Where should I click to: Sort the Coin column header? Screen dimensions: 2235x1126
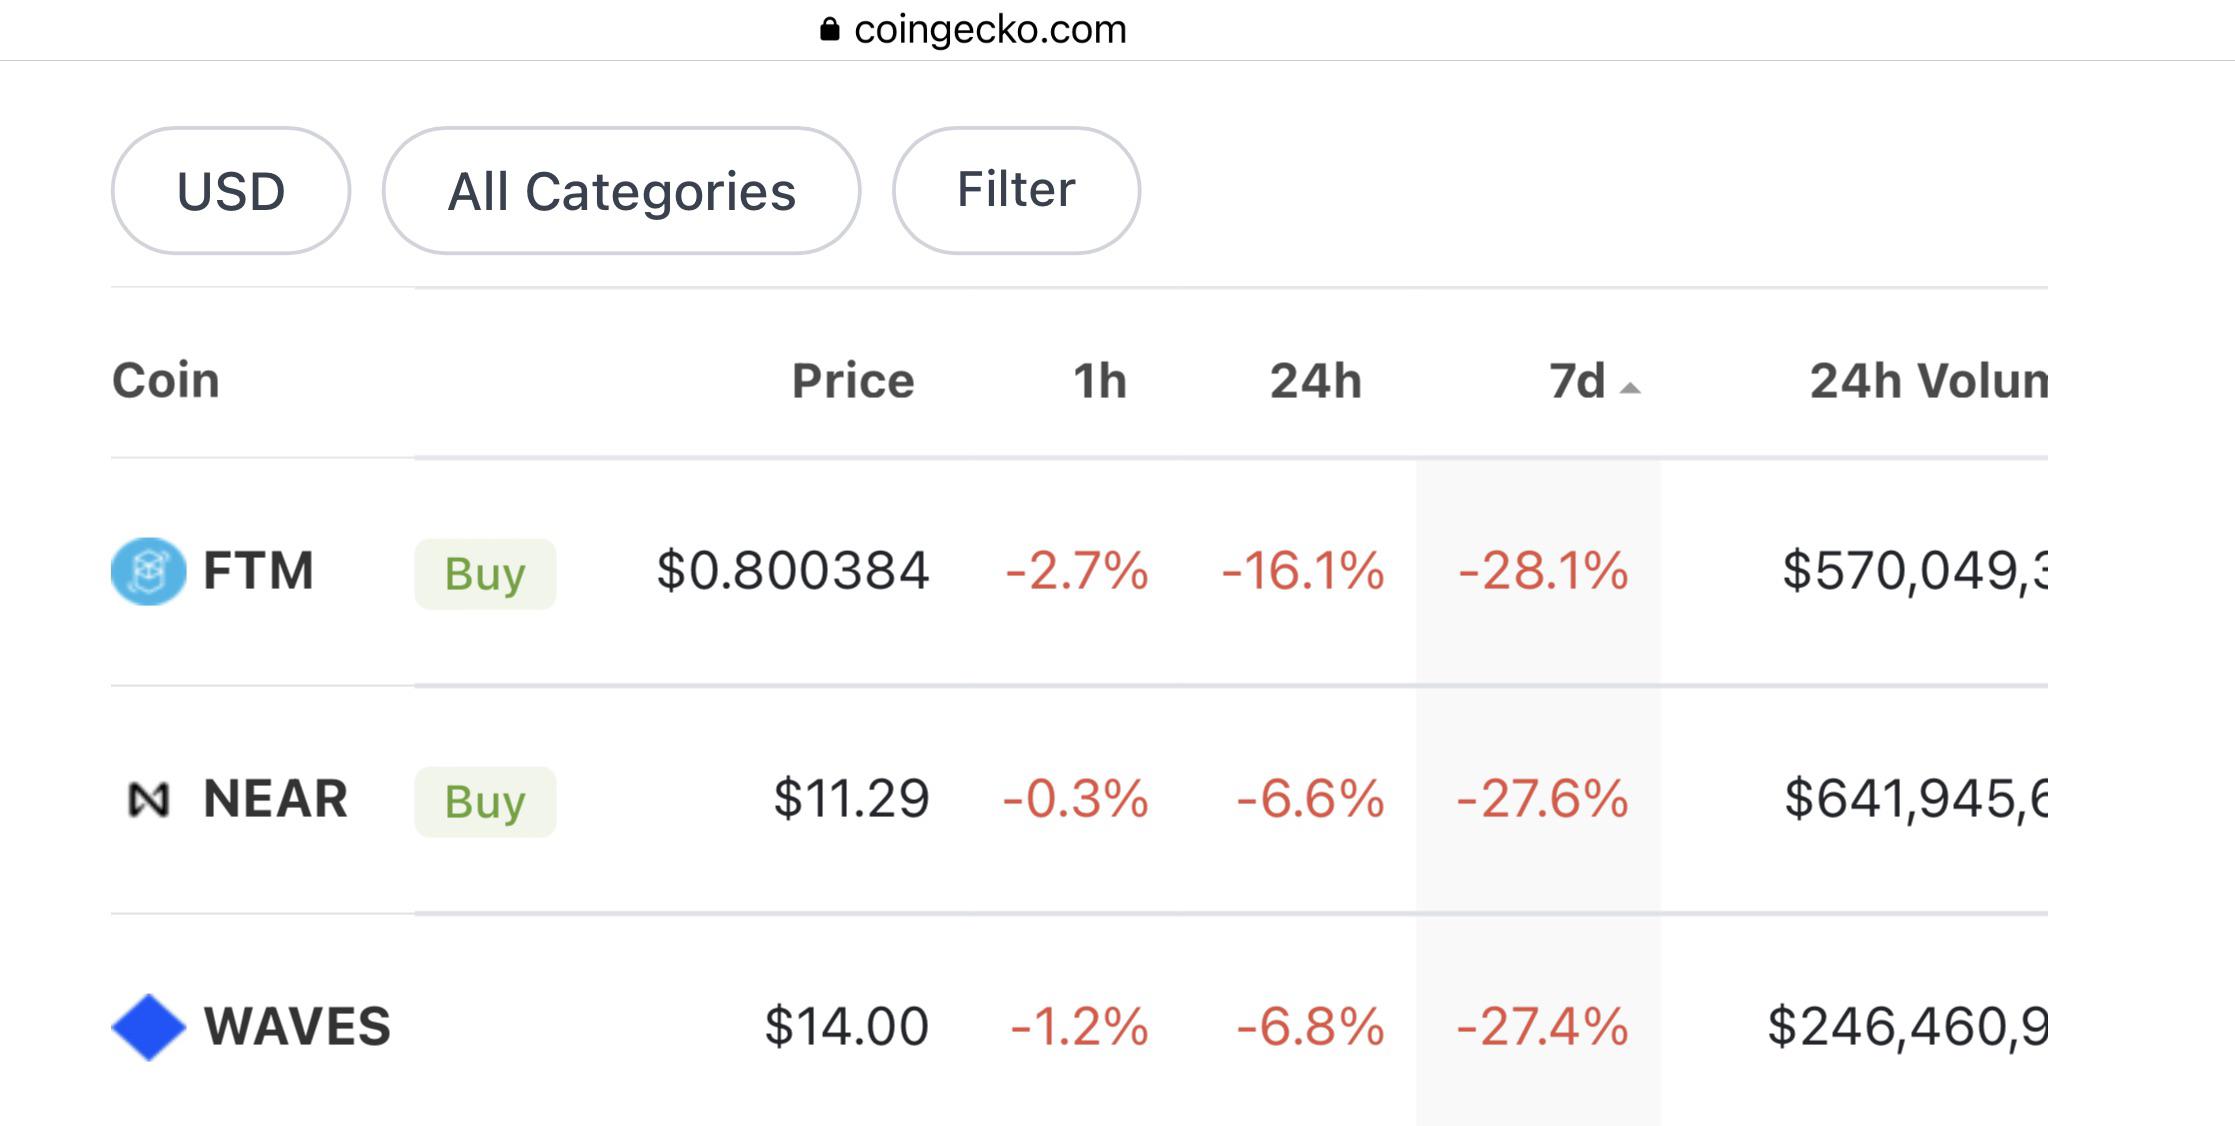(x=165, y=380)
